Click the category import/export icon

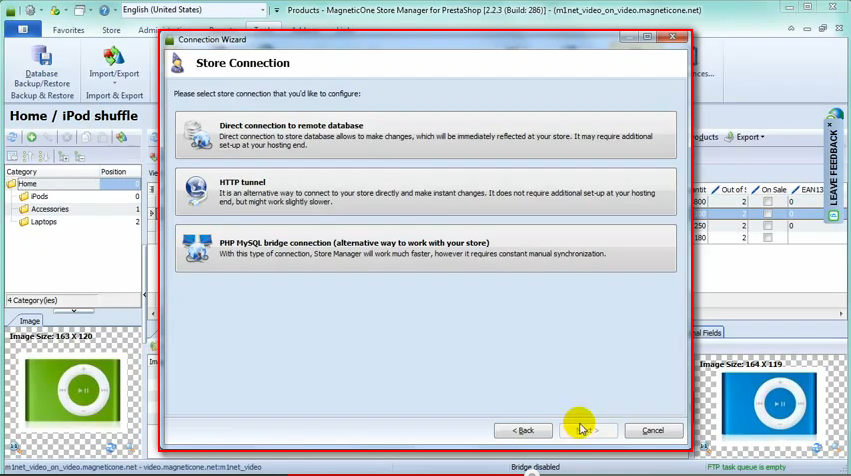coord(122,137)
